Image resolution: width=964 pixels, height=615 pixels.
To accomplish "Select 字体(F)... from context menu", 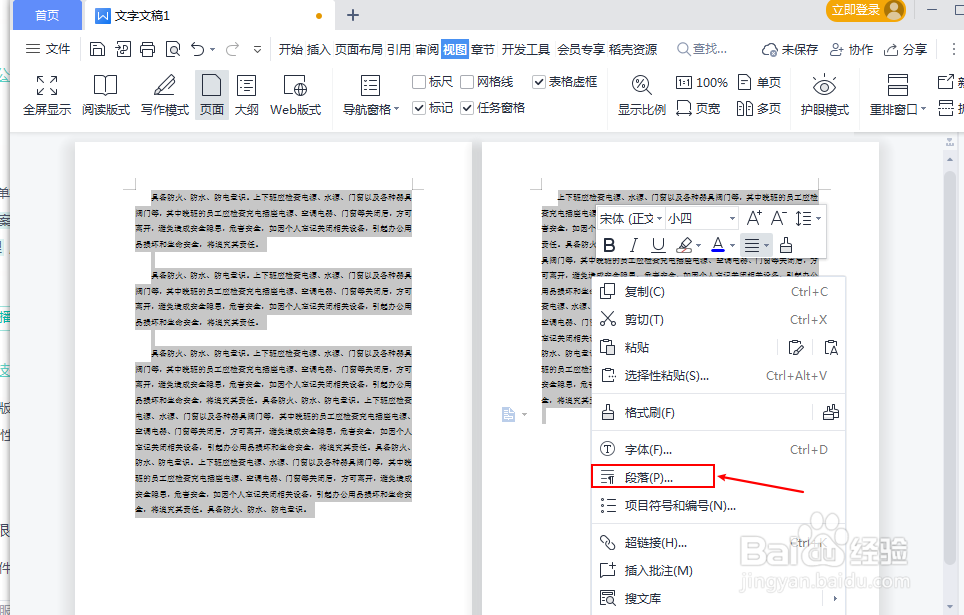I will click(x=719, y=450).
